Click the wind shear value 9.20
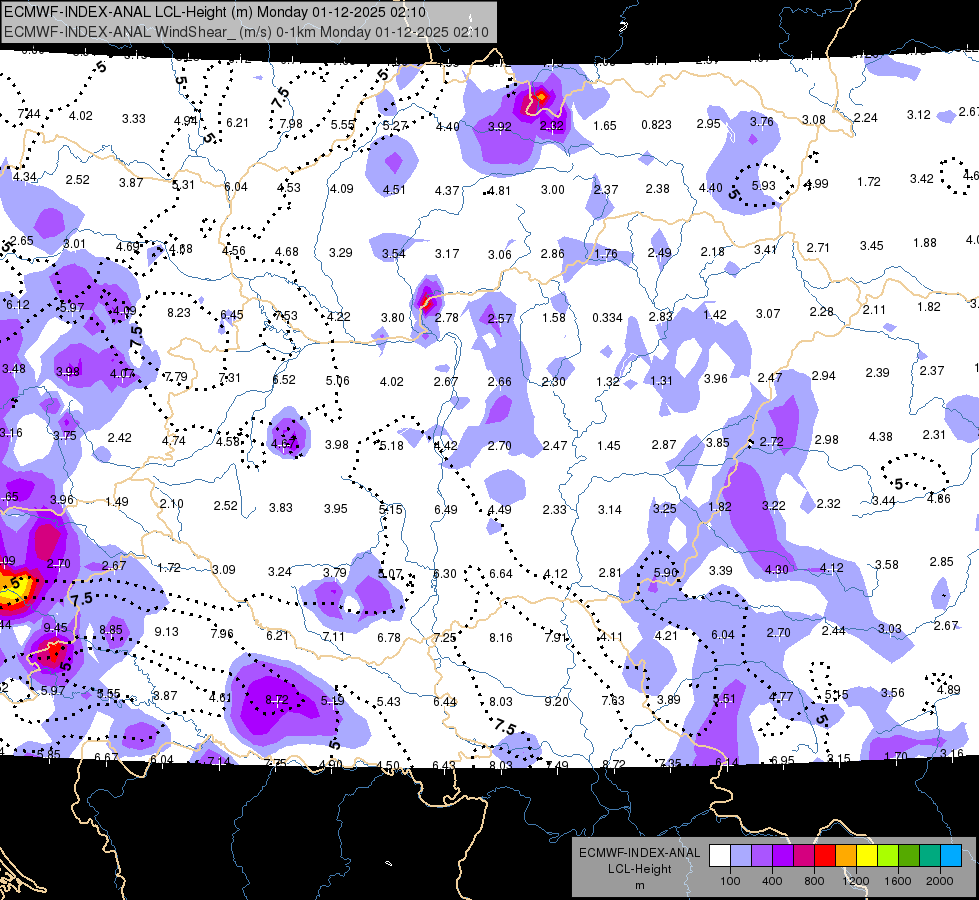 tap(556, 702)
